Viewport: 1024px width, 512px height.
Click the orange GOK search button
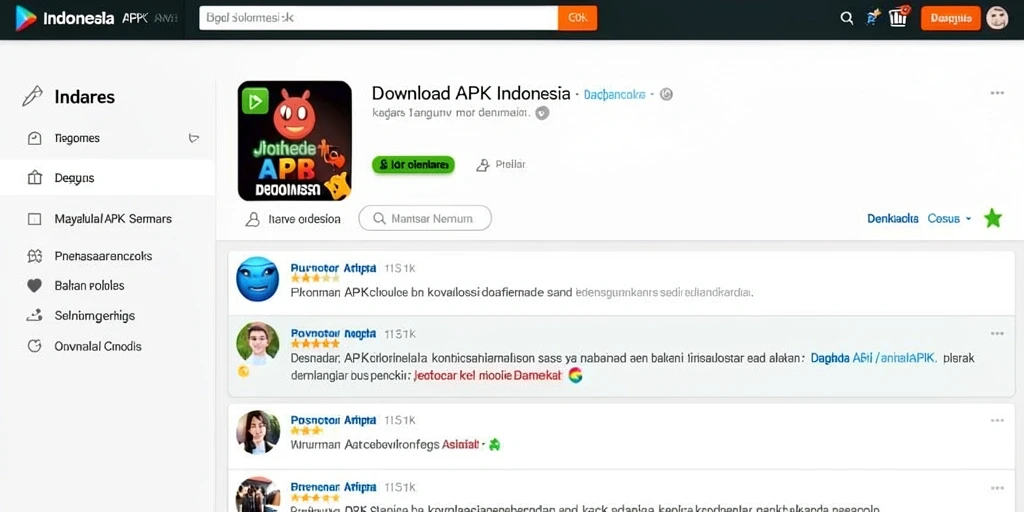[x=577, y=18]
